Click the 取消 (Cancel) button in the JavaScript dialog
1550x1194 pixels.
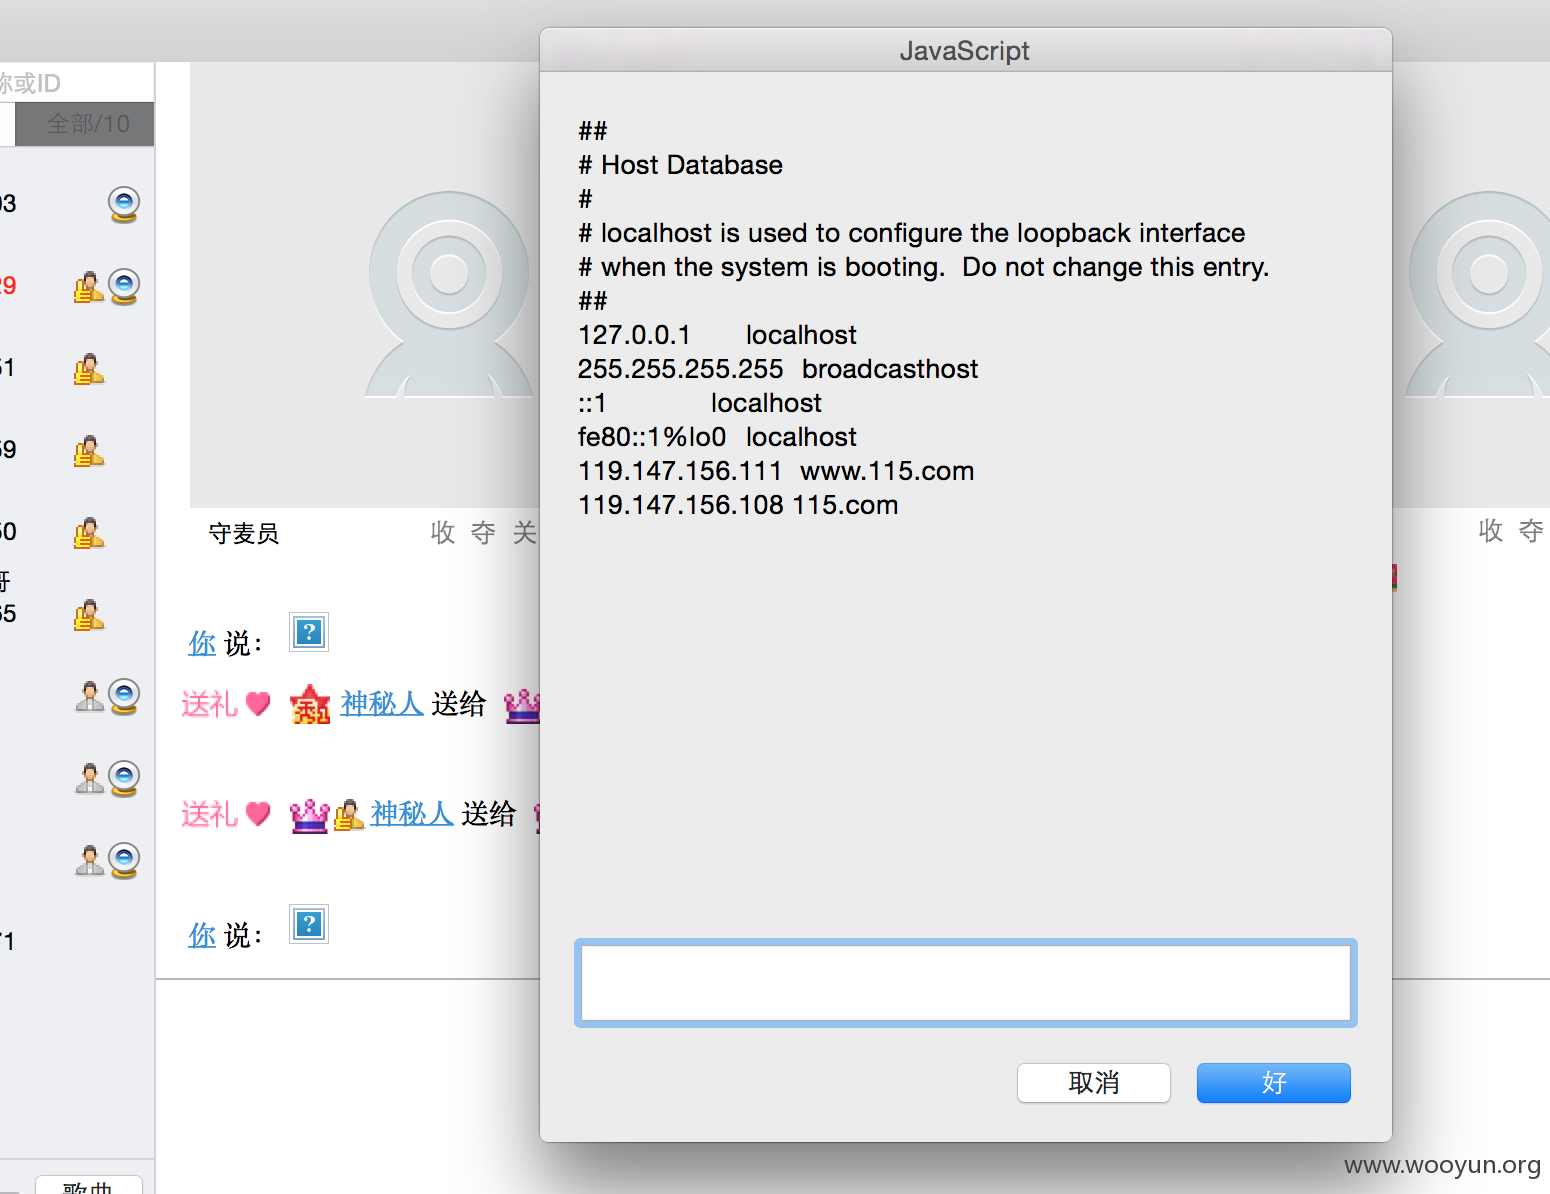pos(1093,1083)
